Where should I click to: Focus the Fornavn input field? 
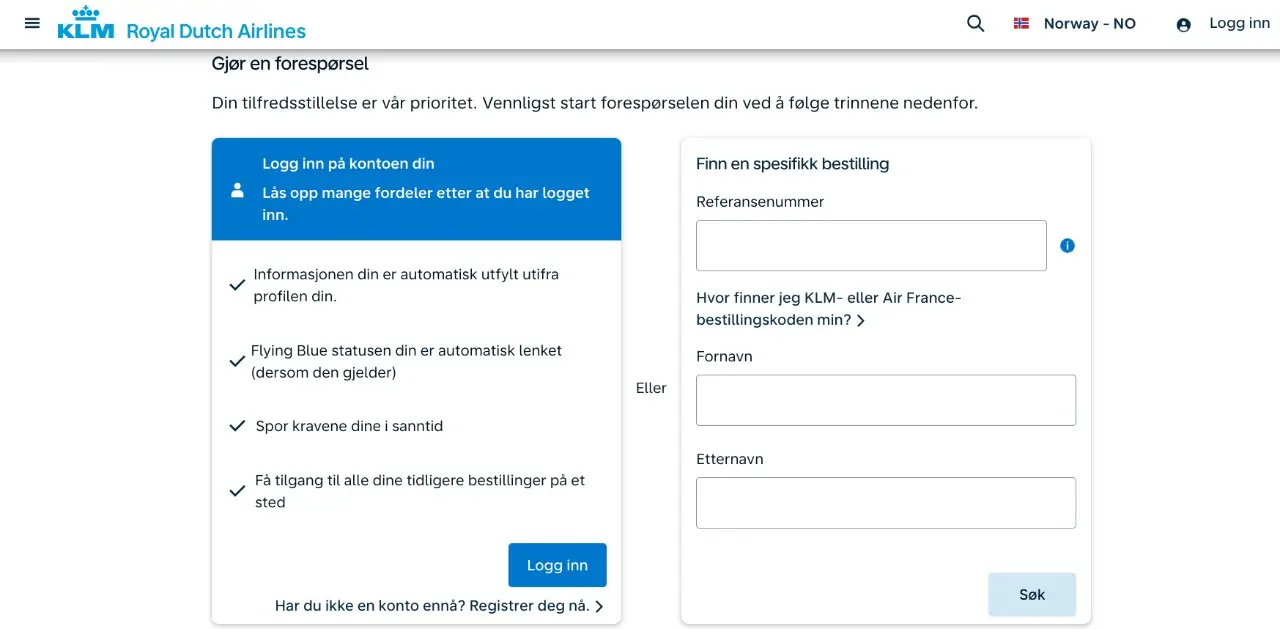click(x=886, y=400)
